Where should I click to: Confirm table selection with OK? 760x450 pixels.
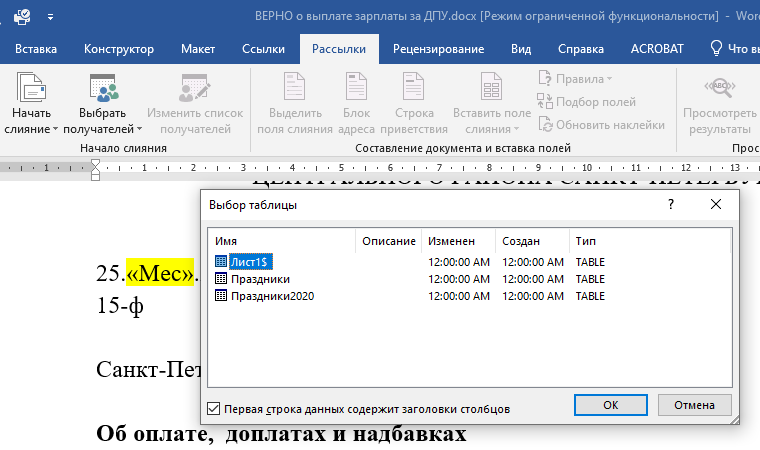click(x=611, y=405)
